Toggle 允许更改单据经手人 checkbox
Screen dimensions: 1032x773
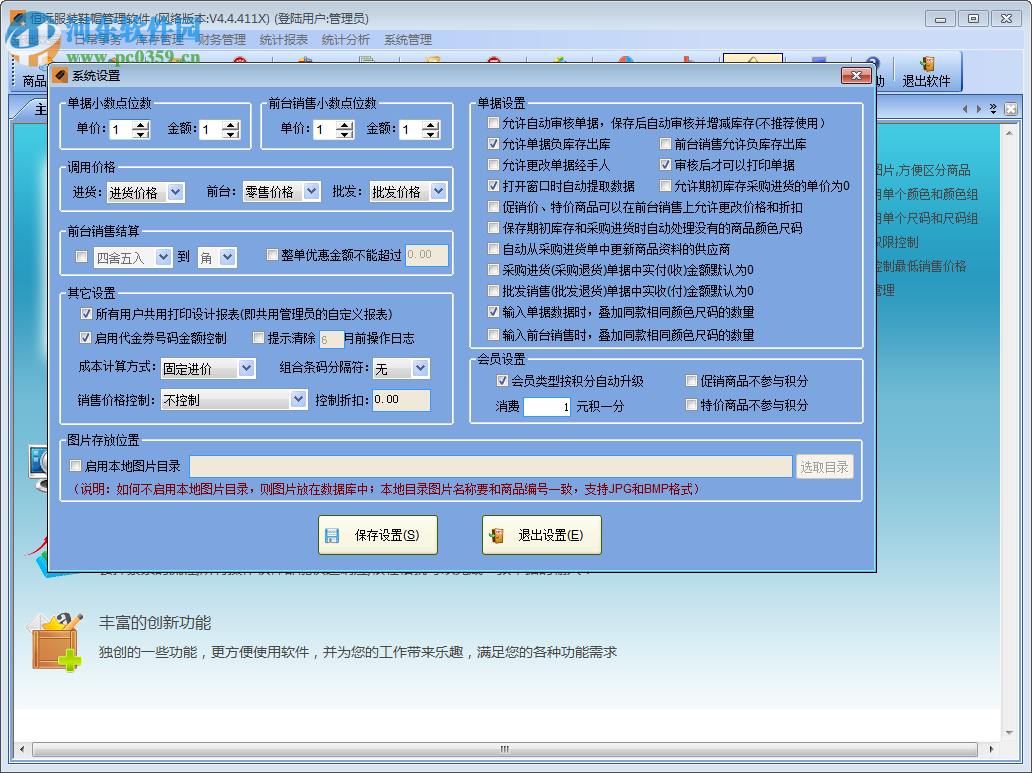click(x=493, y=165)
